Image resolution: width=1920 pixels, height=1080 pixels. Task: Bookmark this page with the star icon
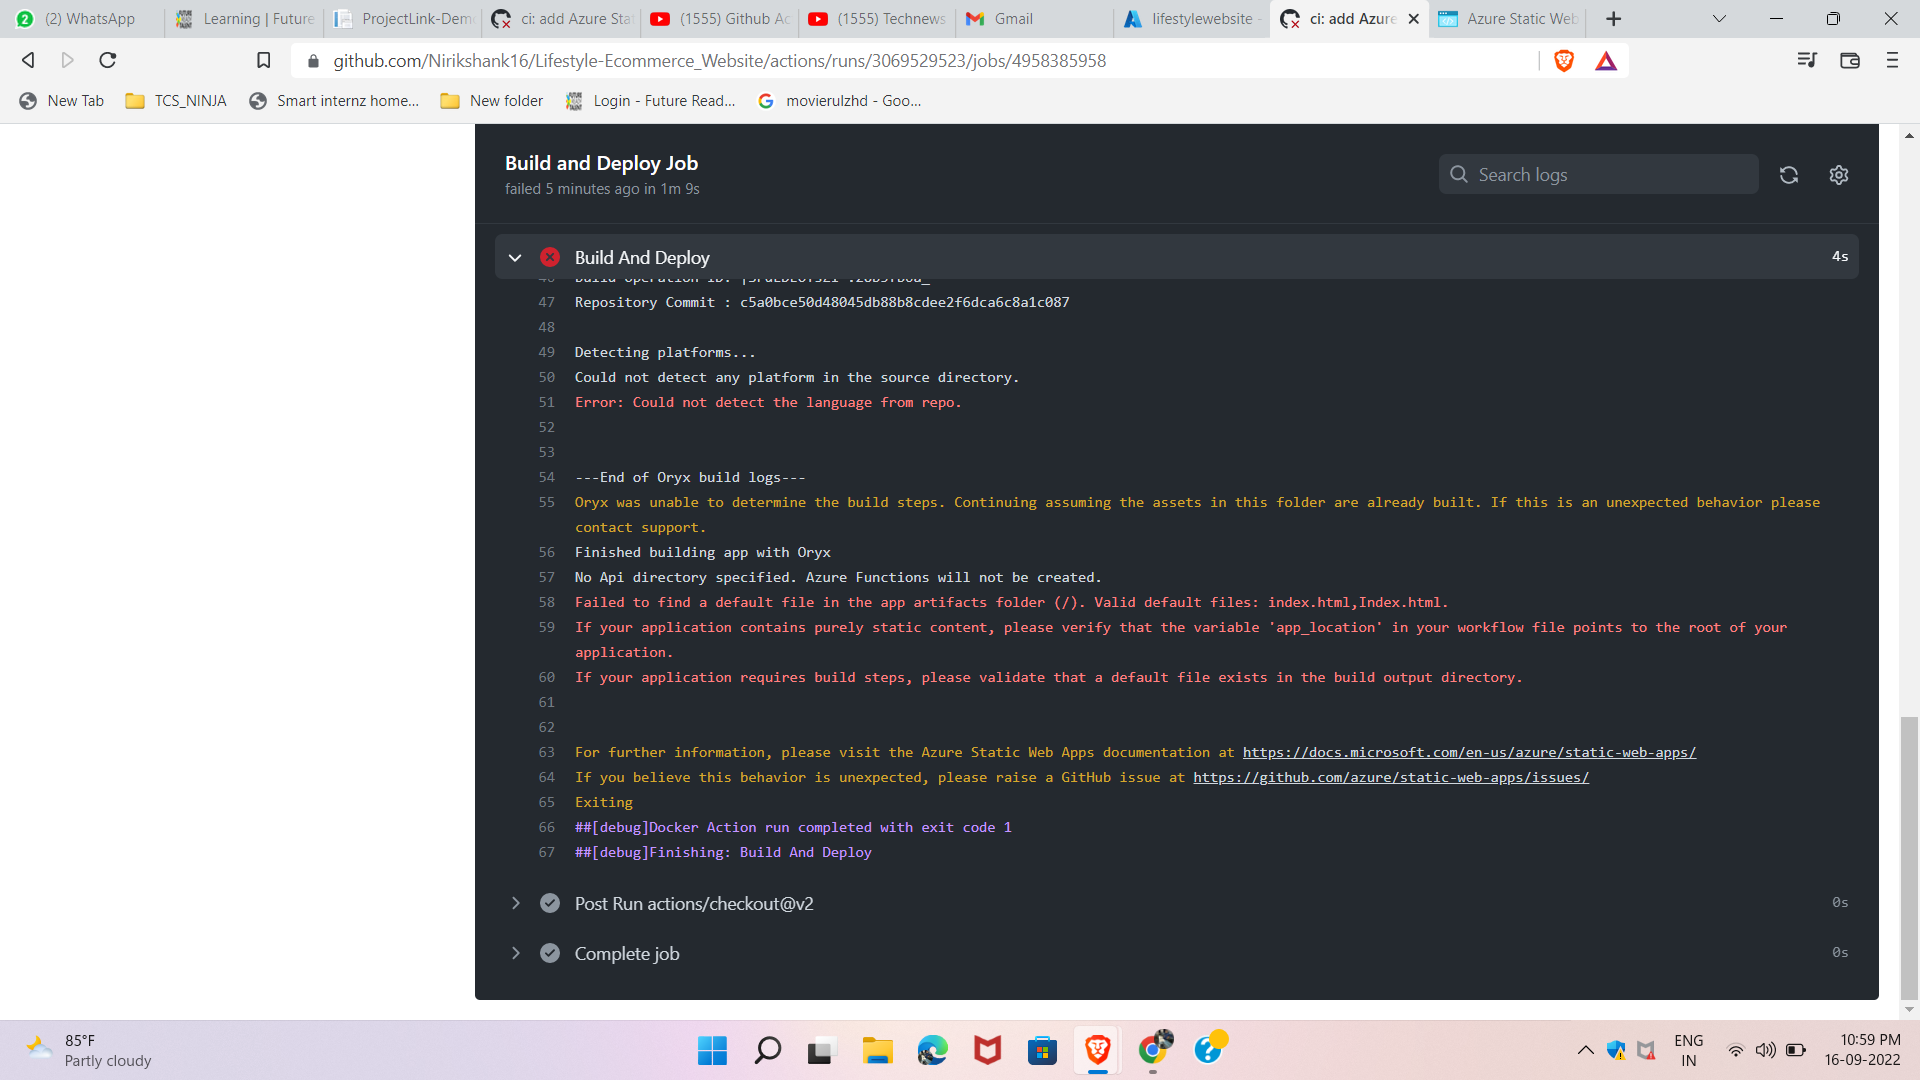click(x=262, y=60)
